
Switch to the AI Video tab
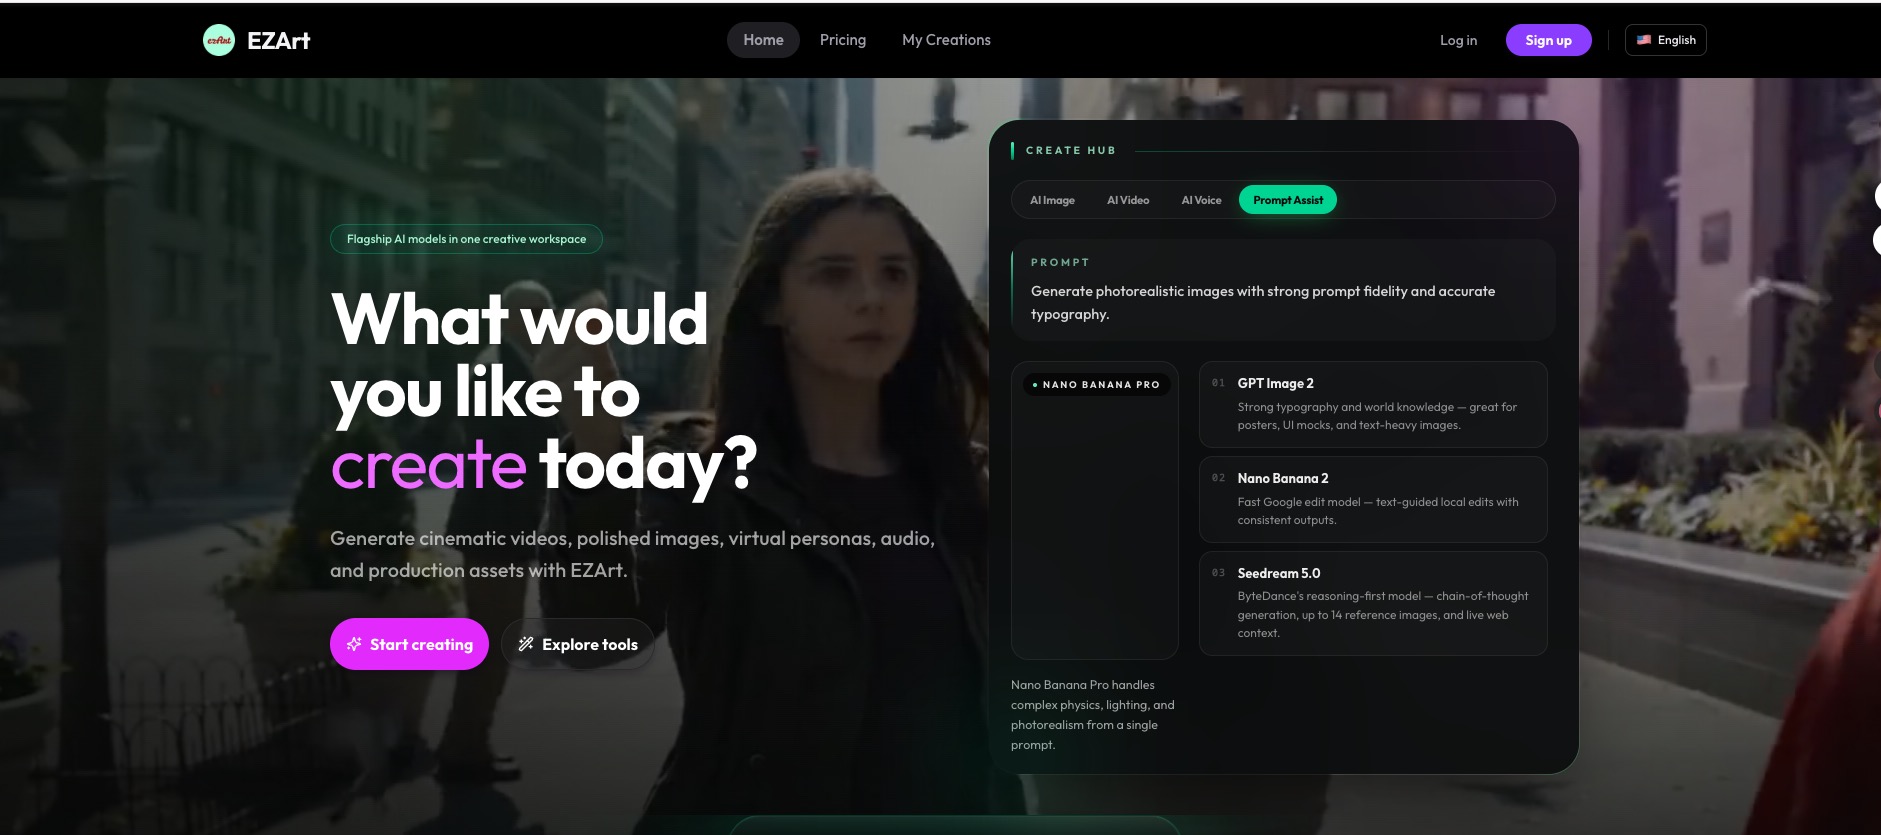[1128, 200]
